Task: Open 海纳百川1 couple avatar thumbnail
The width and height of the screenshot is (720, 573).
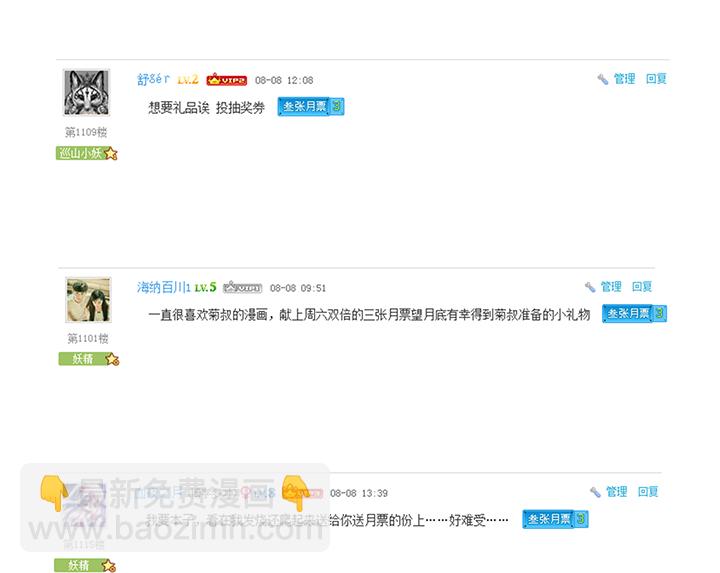Action: tap(88, 299)
